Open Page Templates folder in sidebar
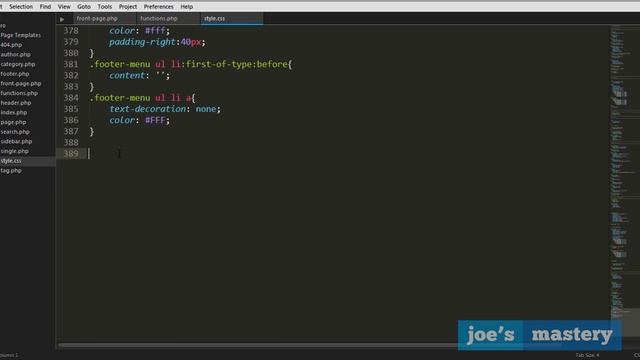Viewport: 640px width, 360px height. pos(20,35)
